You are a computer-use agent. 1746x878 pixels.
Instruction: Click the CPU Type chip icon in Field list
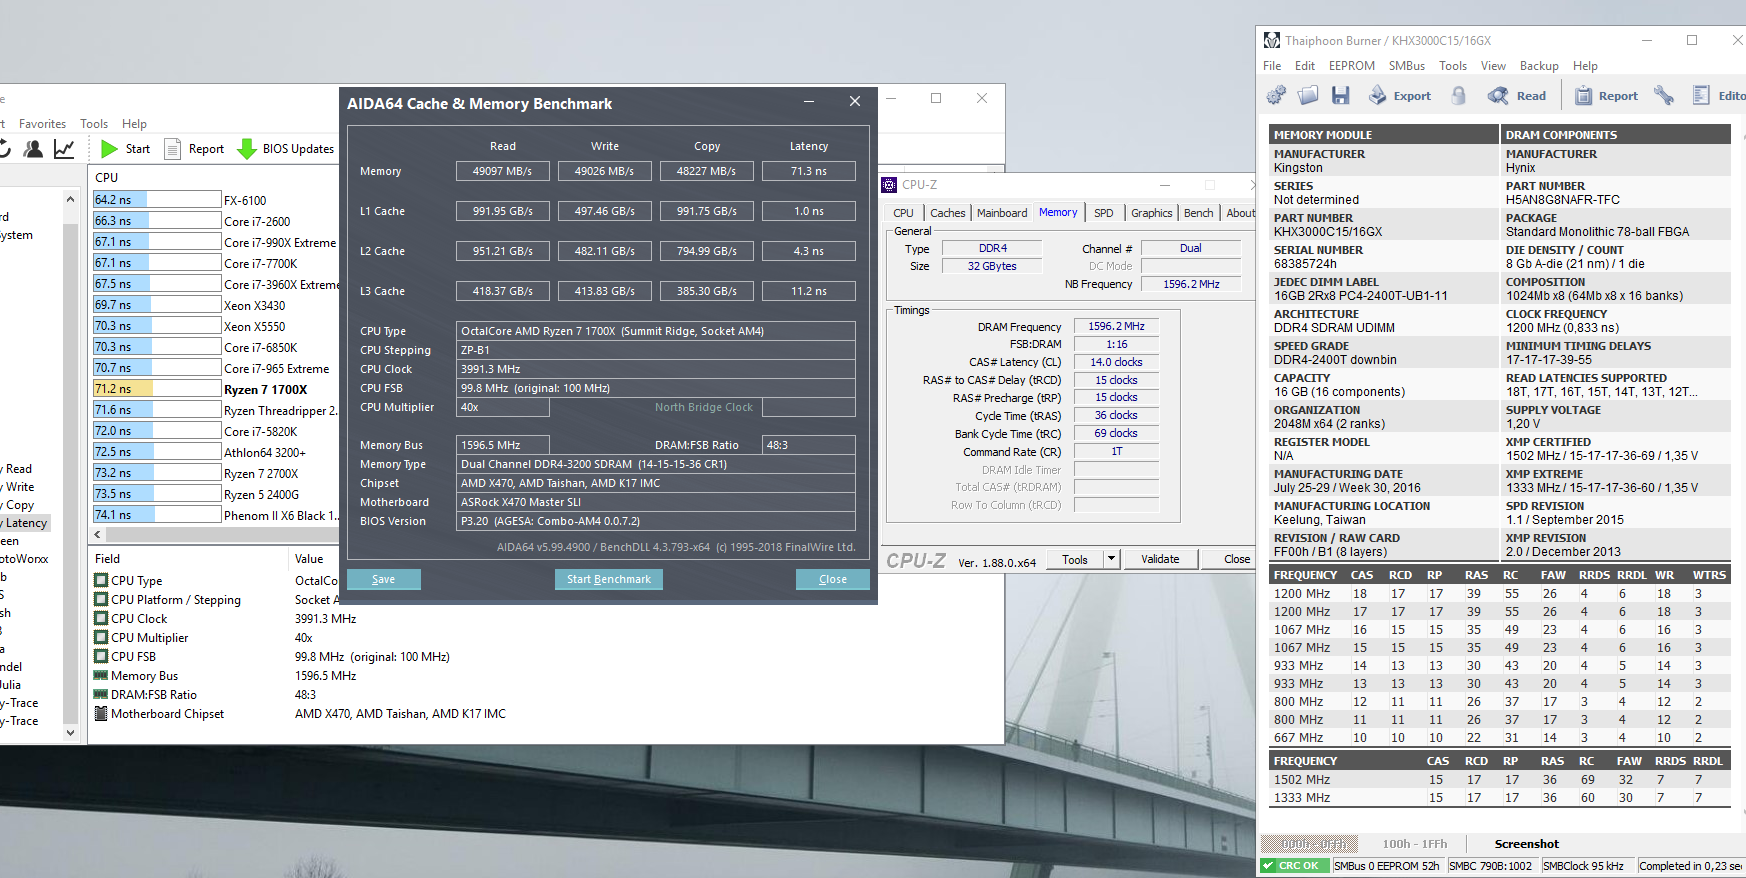101,580
